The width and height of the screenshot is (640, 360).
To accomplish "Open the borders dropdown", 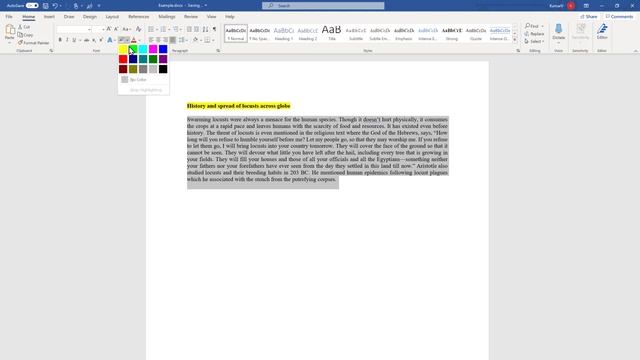I will pyautogui.click(x=213, y=40).
